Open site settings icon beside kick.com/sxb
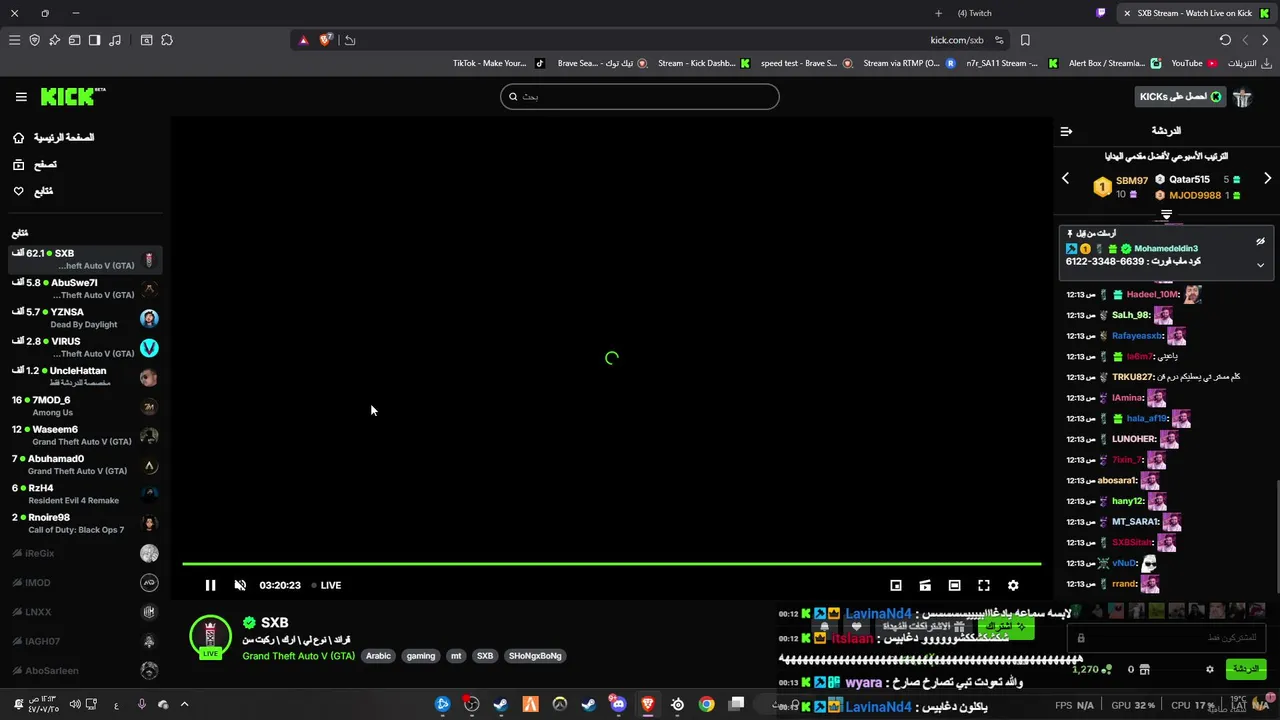This screenshot has height=720, width=1280. (999, 40)
